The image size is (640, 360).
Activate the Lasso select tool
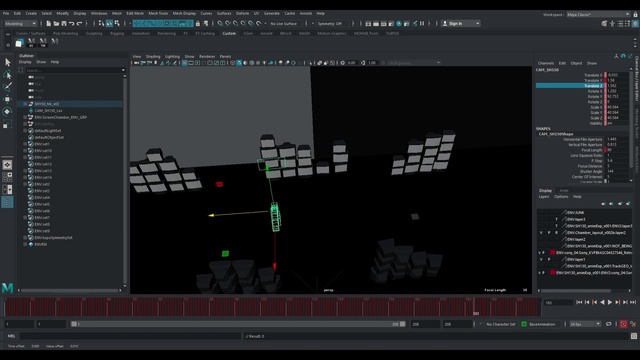(7, 75)
